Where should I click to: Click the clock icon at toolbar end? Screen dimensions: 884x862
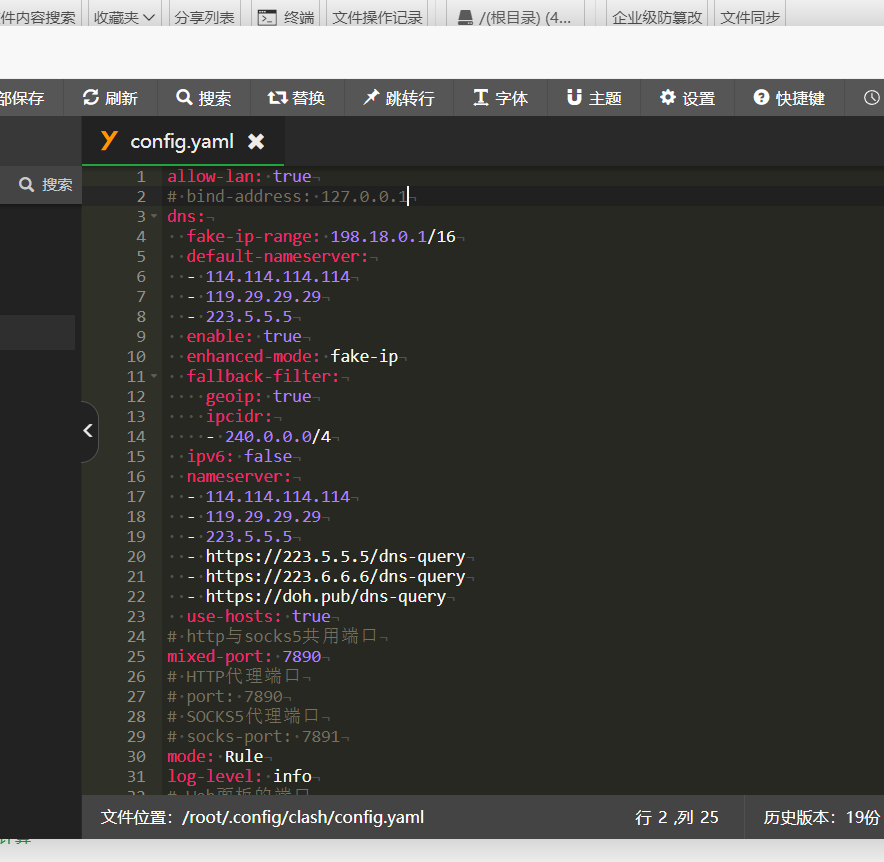pyautogui.click(x=872, y=98)
